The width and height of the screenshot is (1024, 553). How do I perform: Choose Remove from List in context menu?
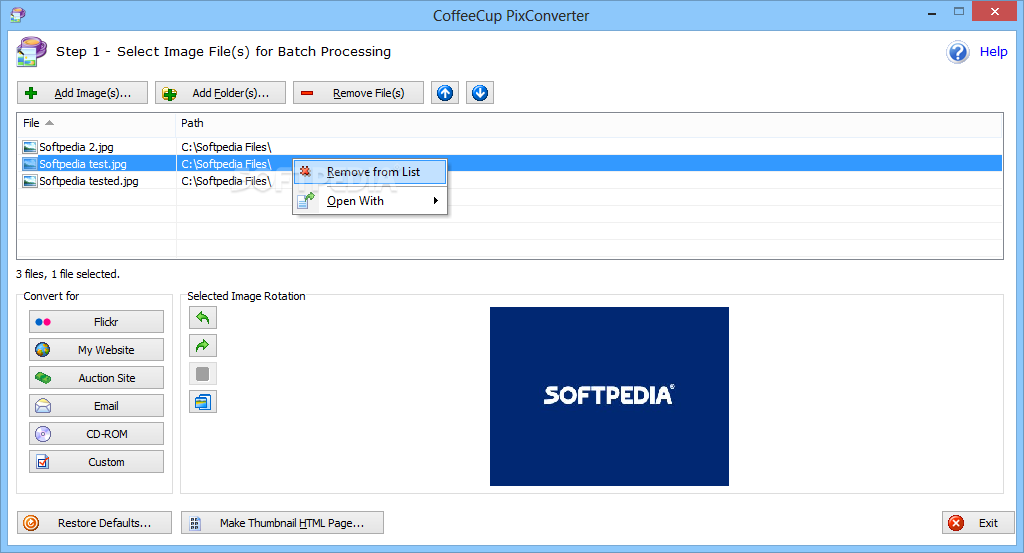click(370, 172)
